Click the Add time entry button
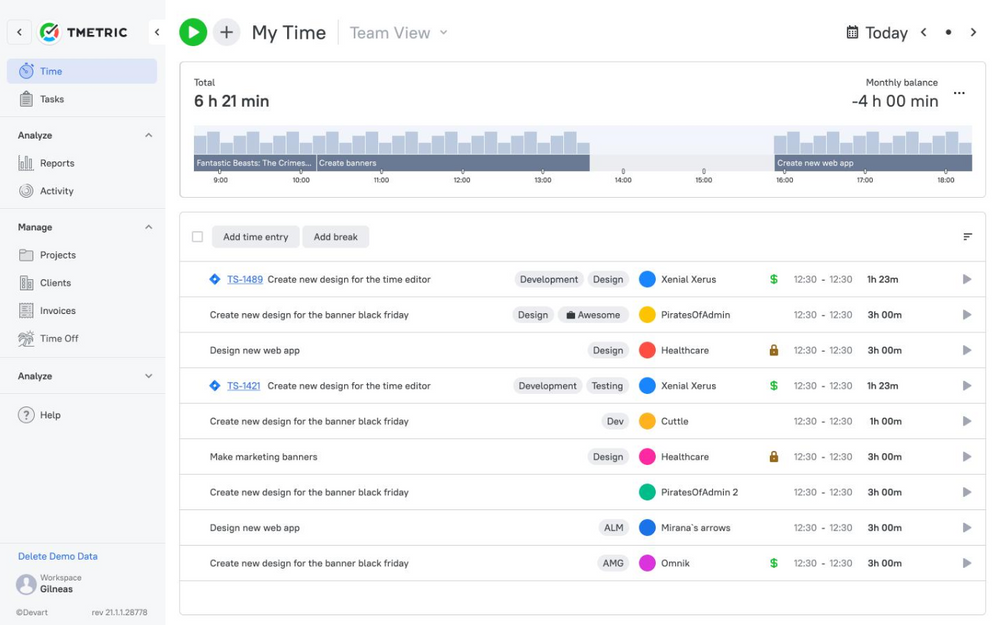The image size is (1000, 625). [255, 237]
